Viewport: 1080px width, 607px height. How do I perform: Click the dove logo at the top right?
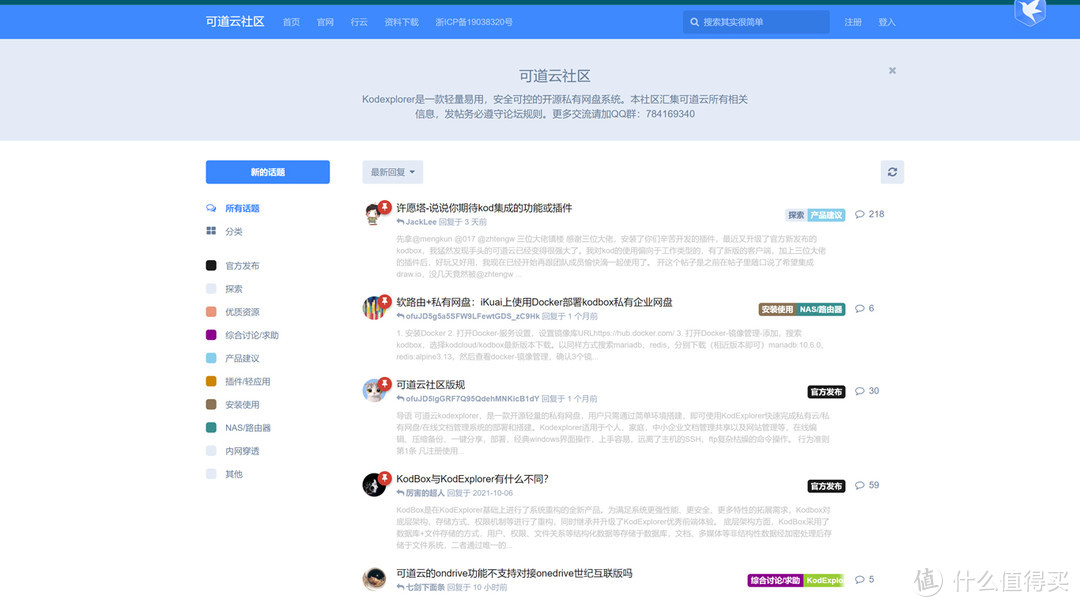[x=1029, y=14]
